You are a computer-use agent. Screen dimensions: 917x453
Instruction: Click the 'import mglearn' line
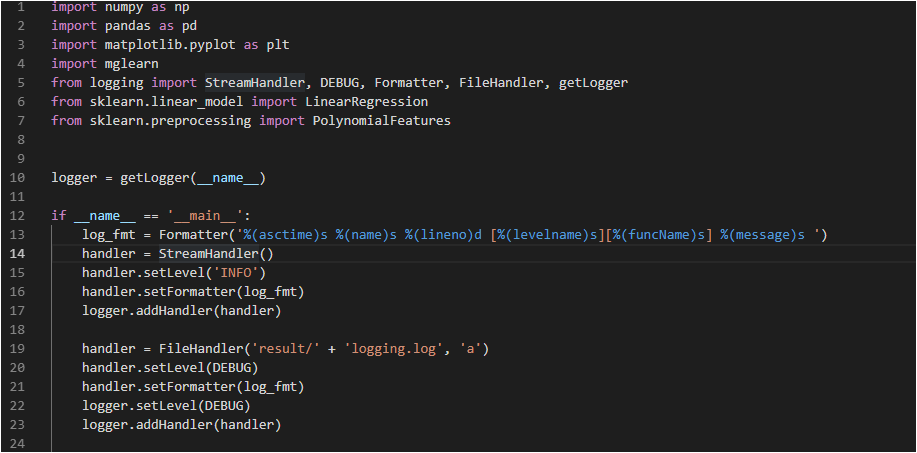[105, 63]
